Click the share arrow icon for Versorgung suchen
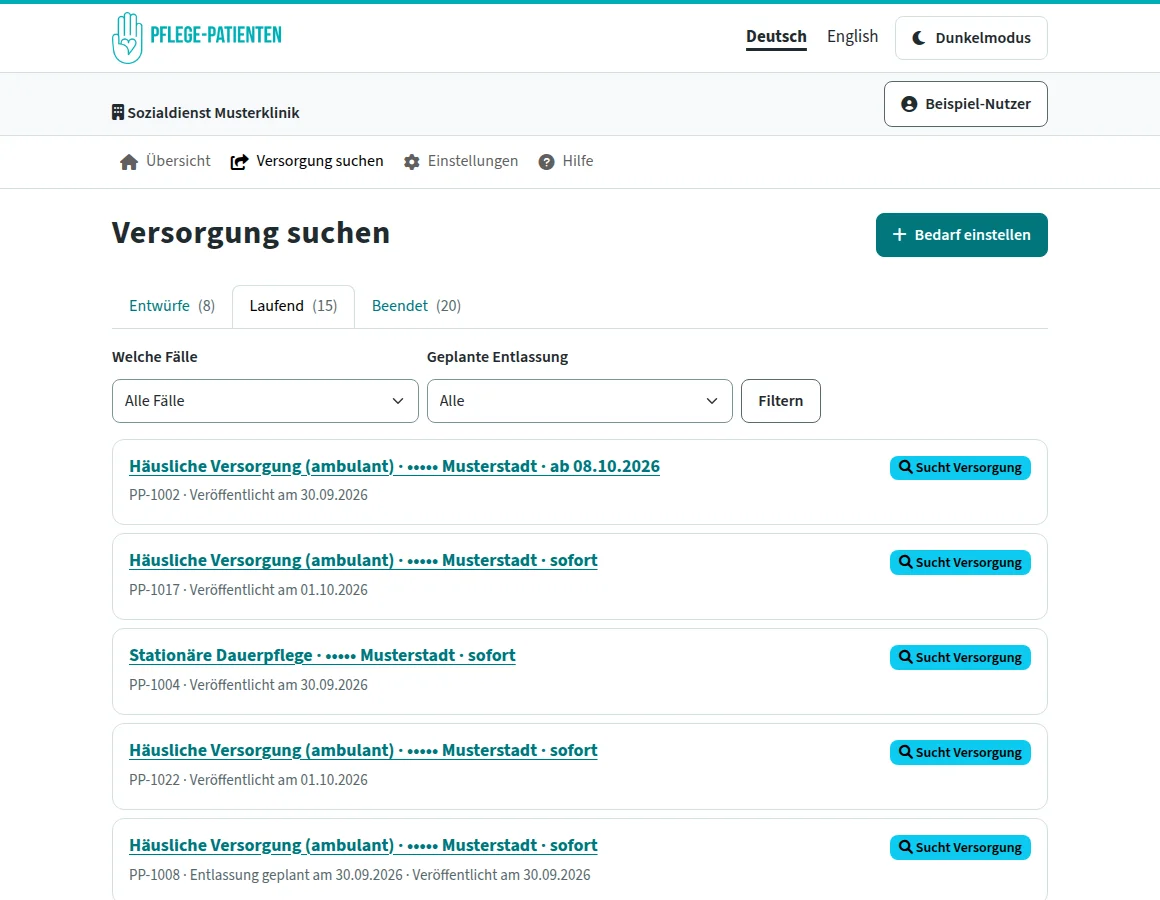Screen dimensions: 1160x900 239,162
